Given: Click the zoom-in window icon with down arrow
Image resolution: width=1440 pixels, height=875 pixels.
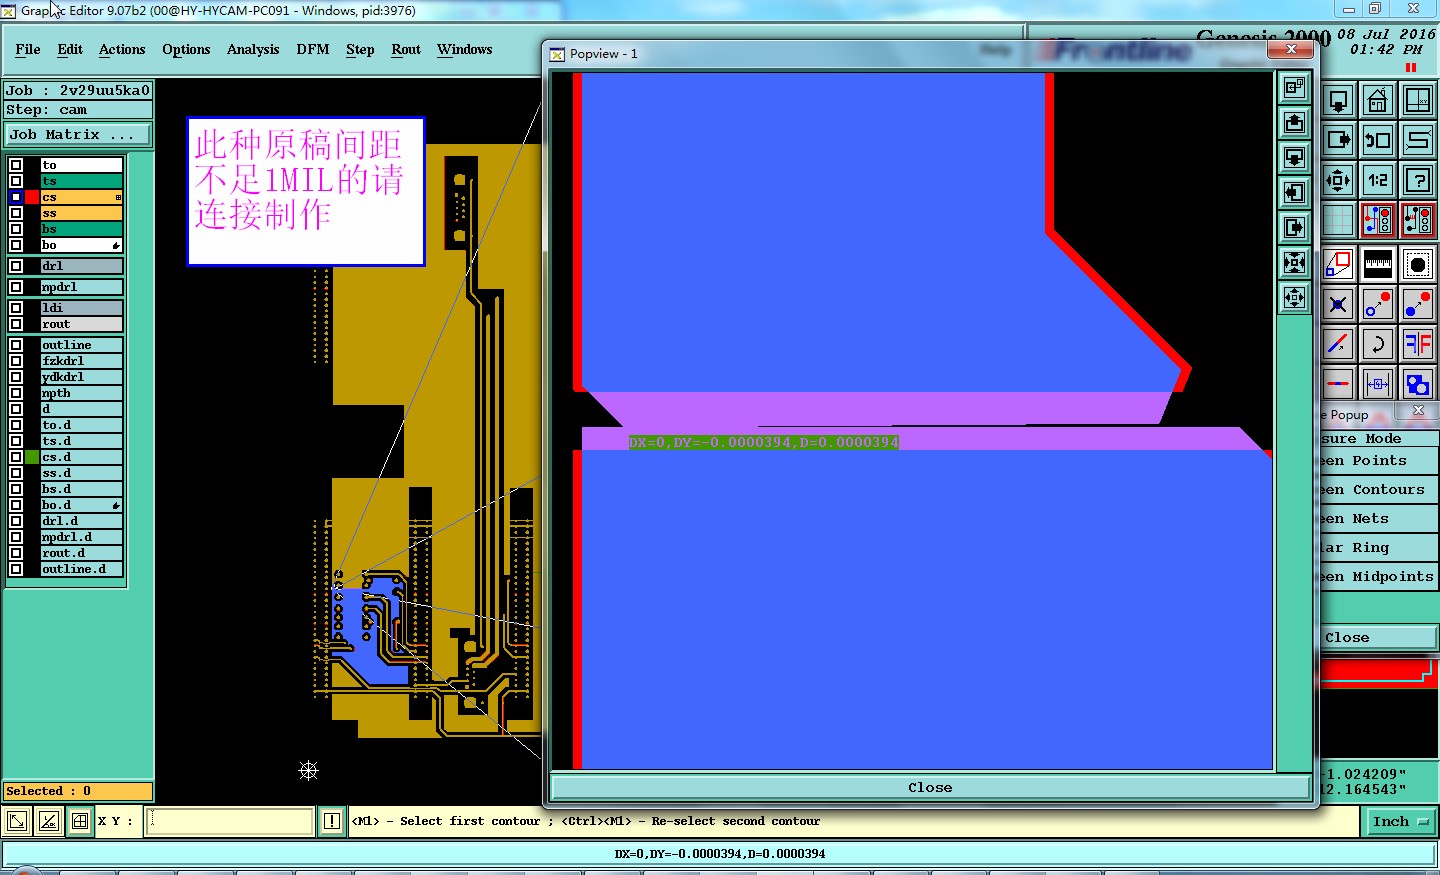Looking at the screenshot, I should coord(1338,100).
